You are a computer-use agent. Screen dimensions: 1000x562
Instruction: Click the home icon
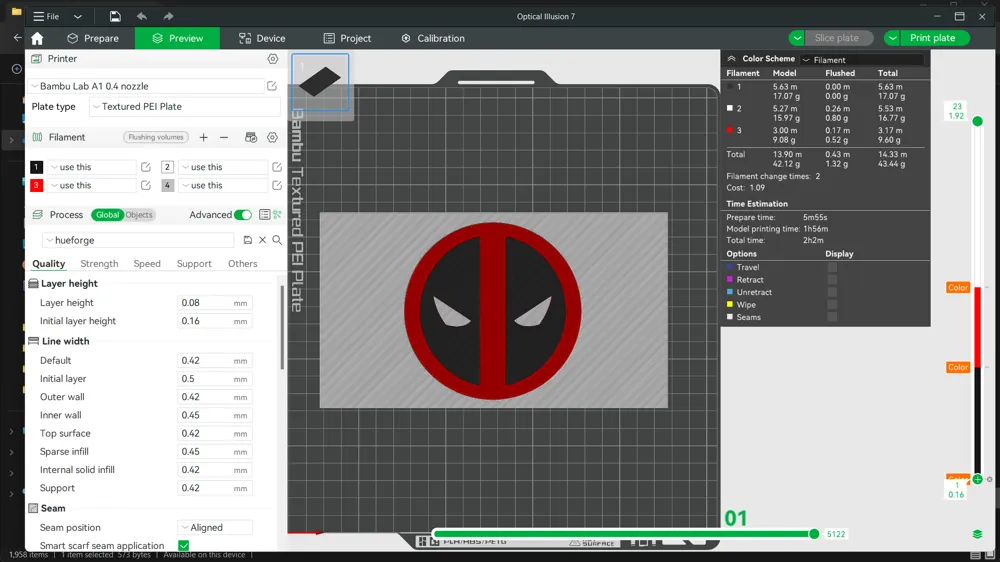pos(37,38)
